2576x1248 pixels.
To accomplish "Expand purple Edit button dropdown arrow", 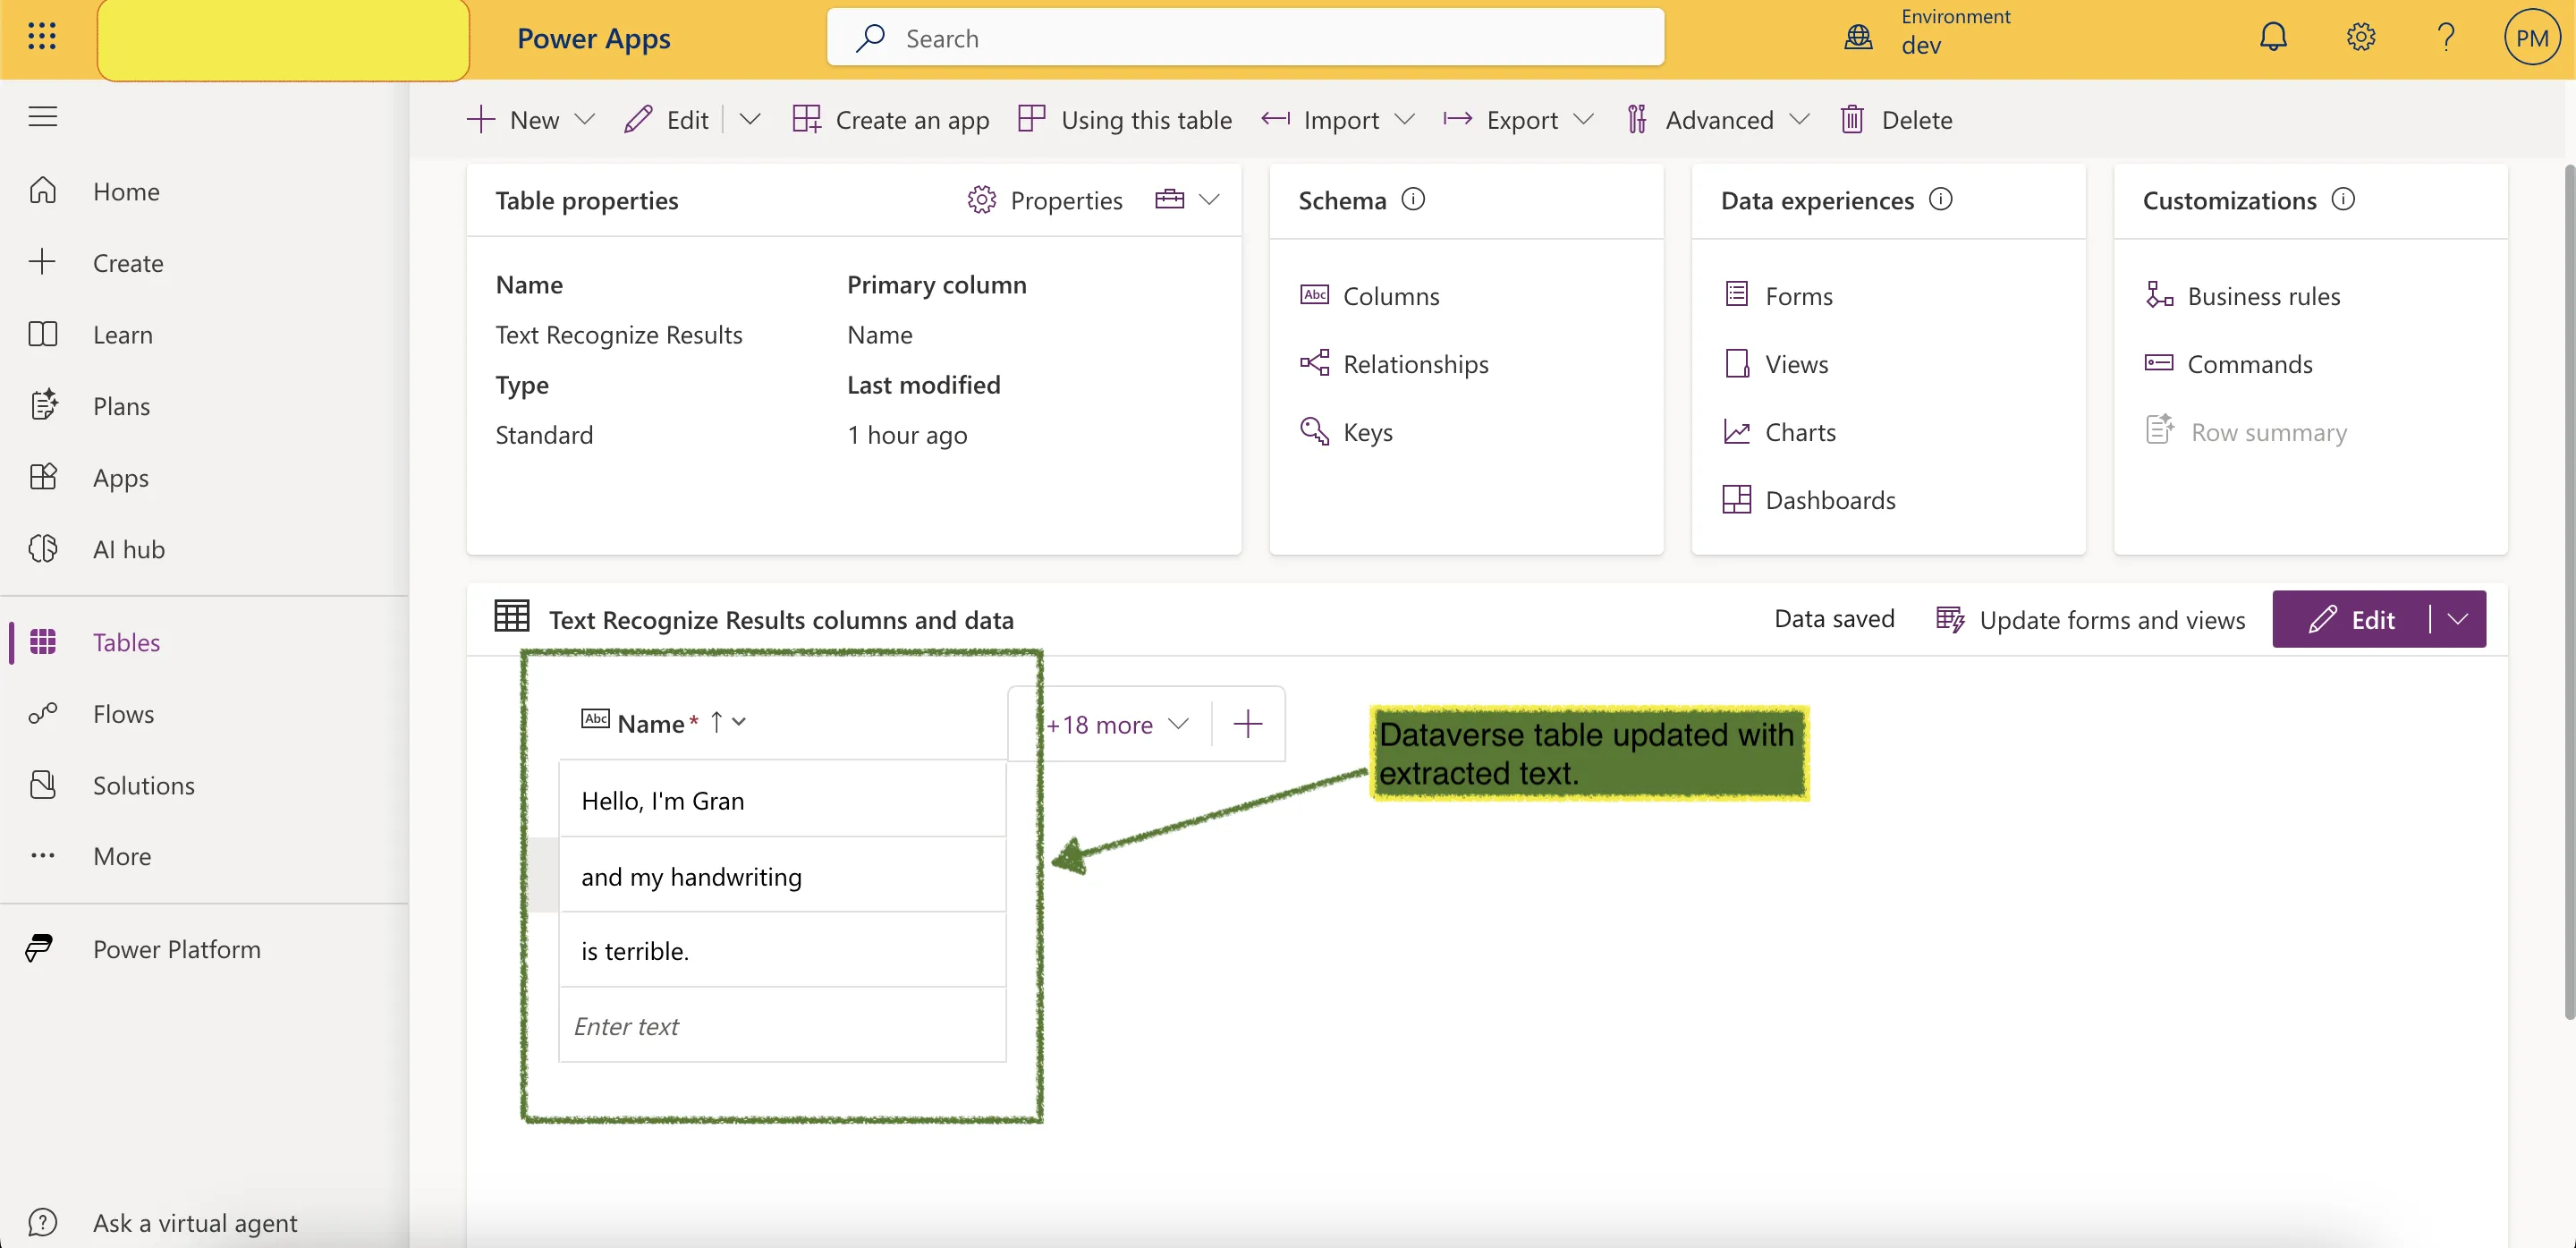I will 2458,619.
